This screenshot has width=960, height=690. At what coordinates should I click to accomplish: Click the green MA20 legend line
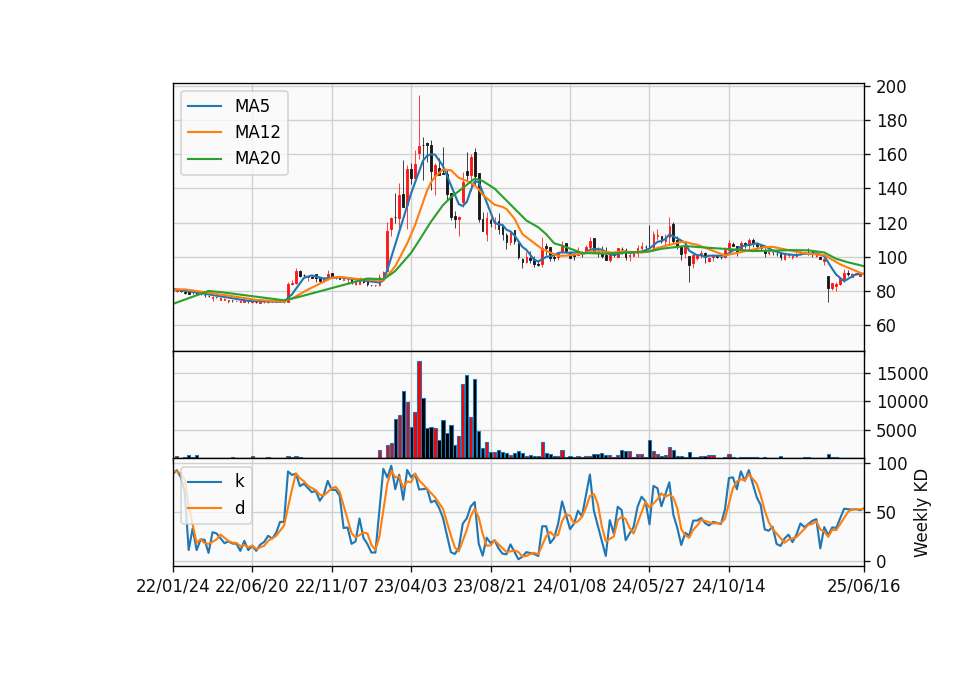(204, 159)
